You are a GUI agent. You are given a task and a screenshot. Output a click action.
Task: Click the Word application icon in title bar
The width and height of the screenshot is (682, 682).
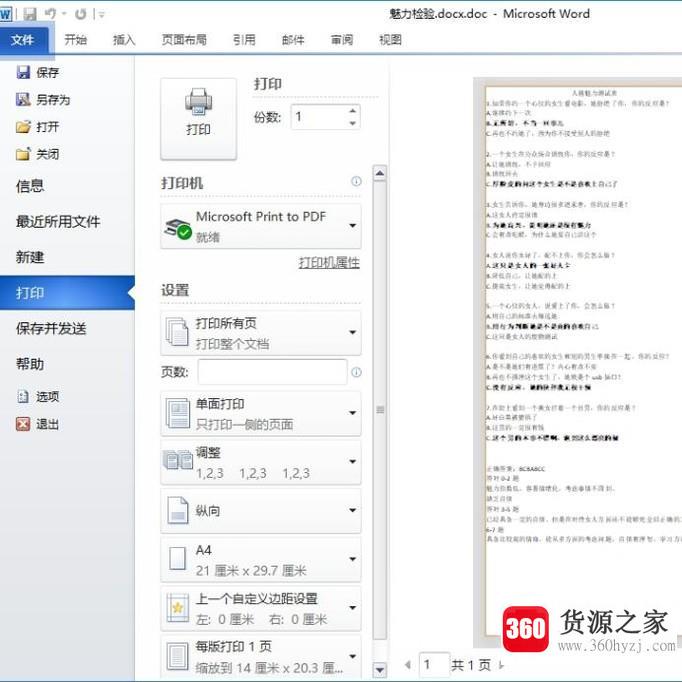tap(6, 14)
